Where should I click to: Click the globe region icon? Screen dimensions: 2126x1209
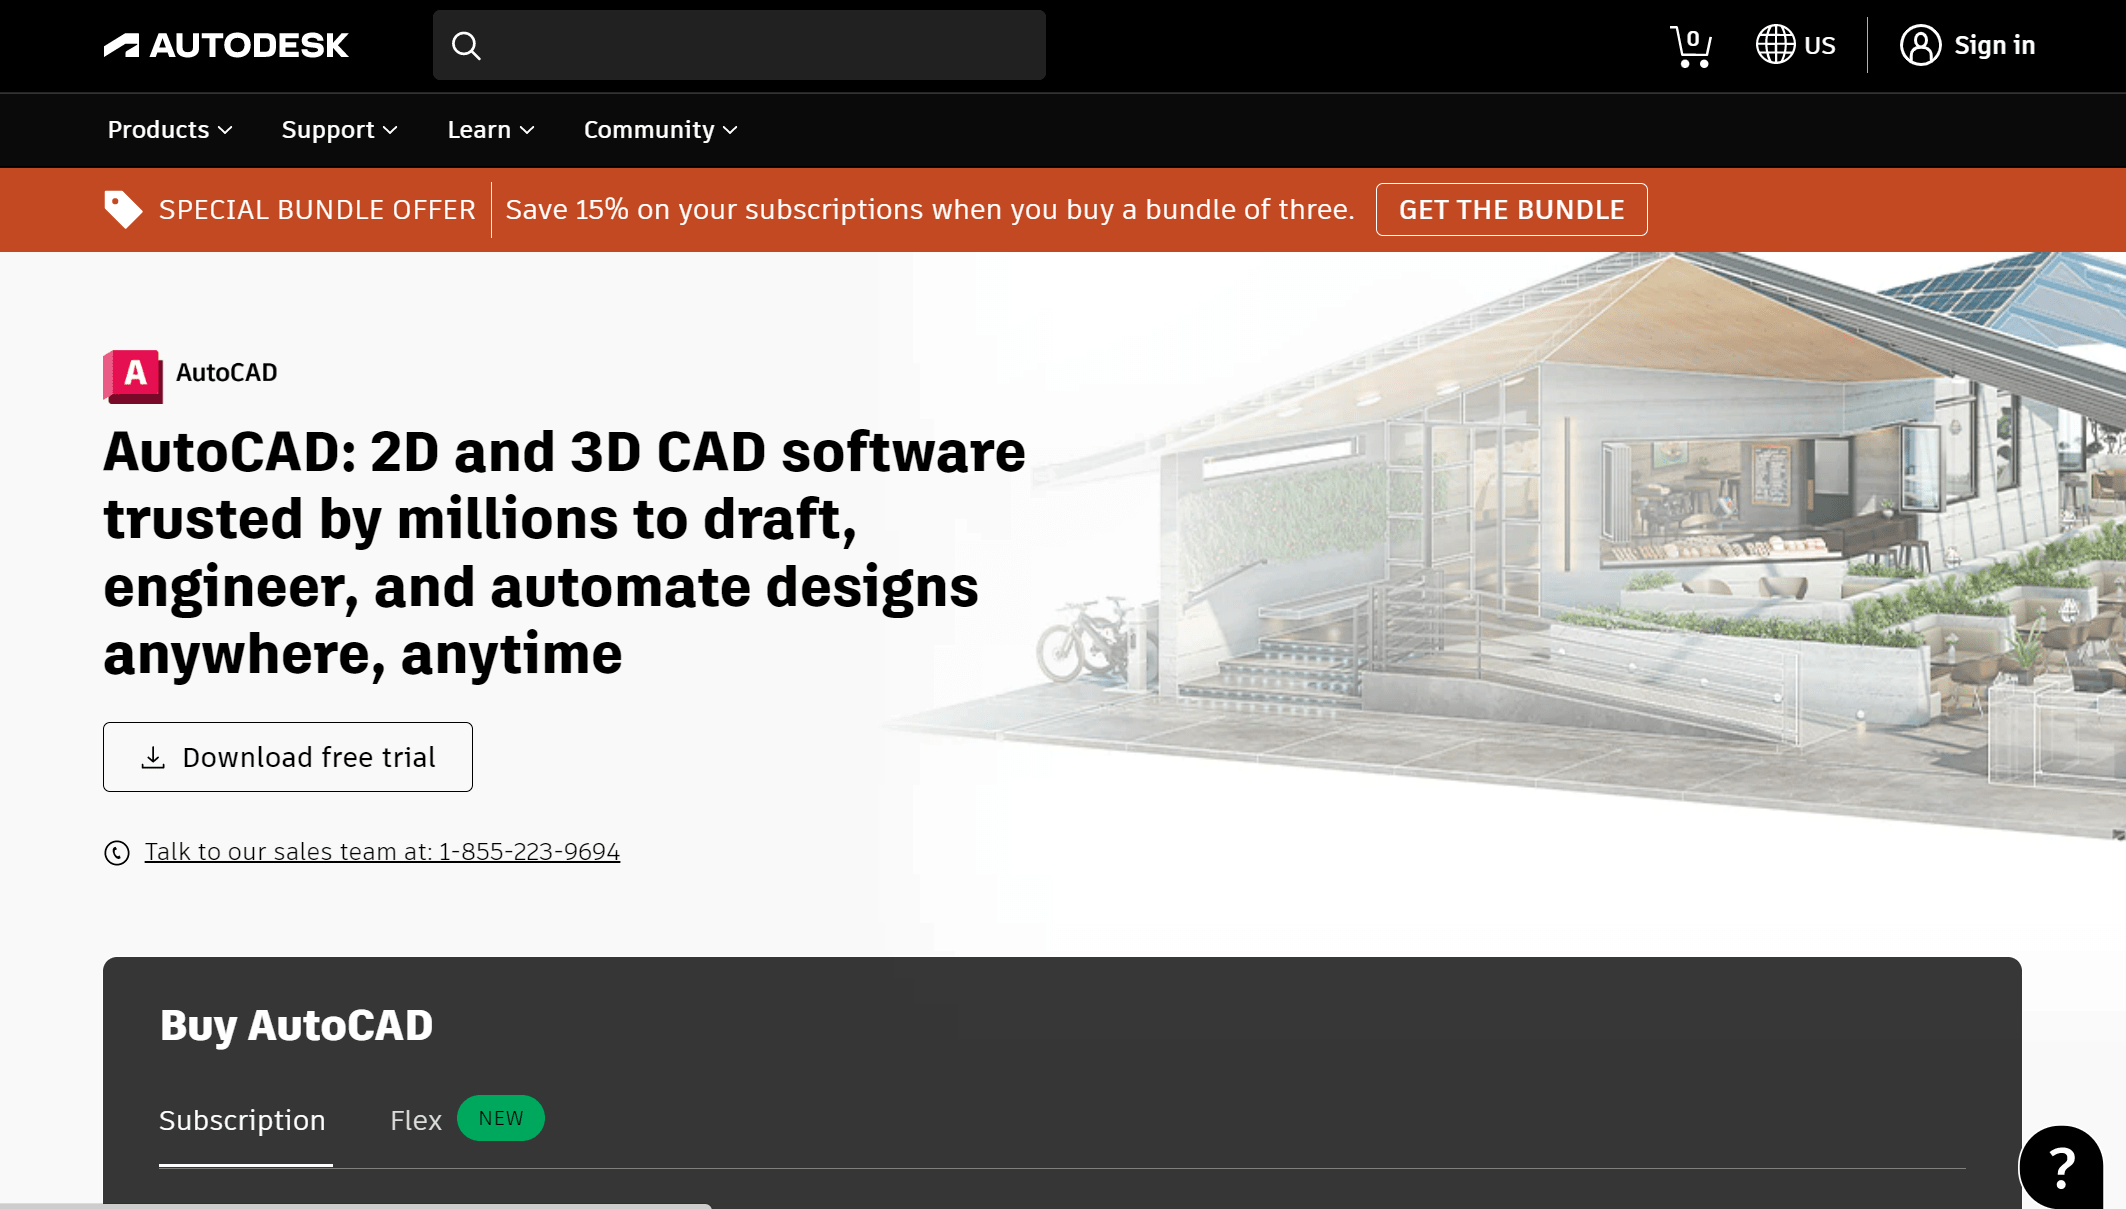pos(1775,45)
